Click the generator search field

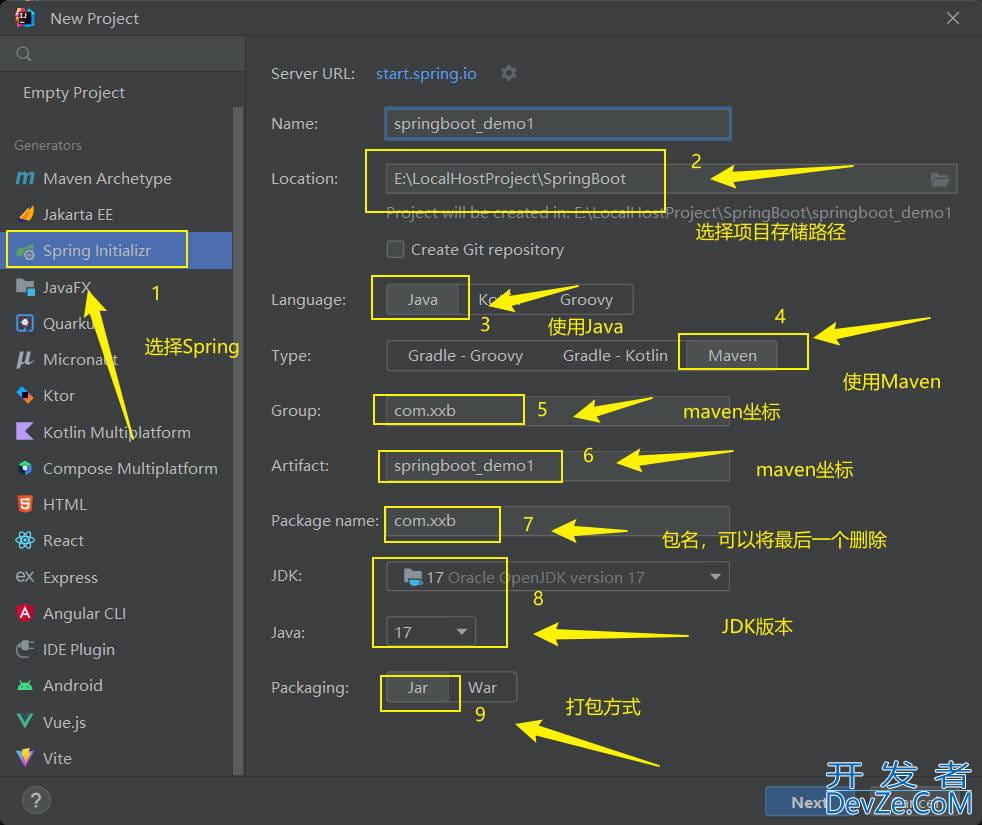coord(123,54)
